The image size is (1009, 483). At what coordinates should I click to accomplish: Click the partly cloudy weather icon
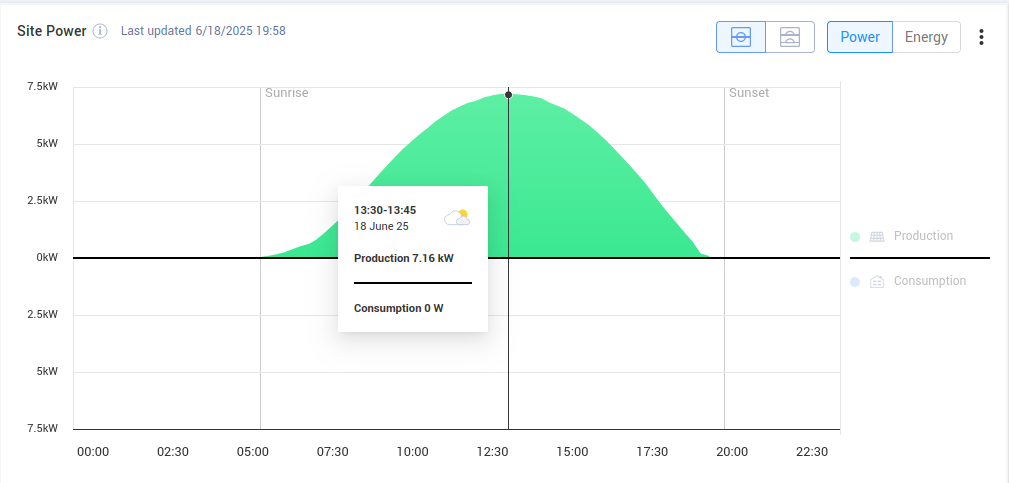(x=457, y=217)
